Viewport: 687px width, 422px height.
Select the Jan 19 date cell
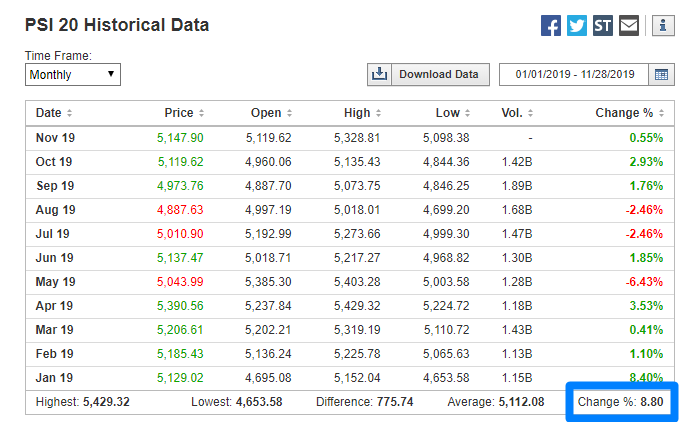coord(54,378)
